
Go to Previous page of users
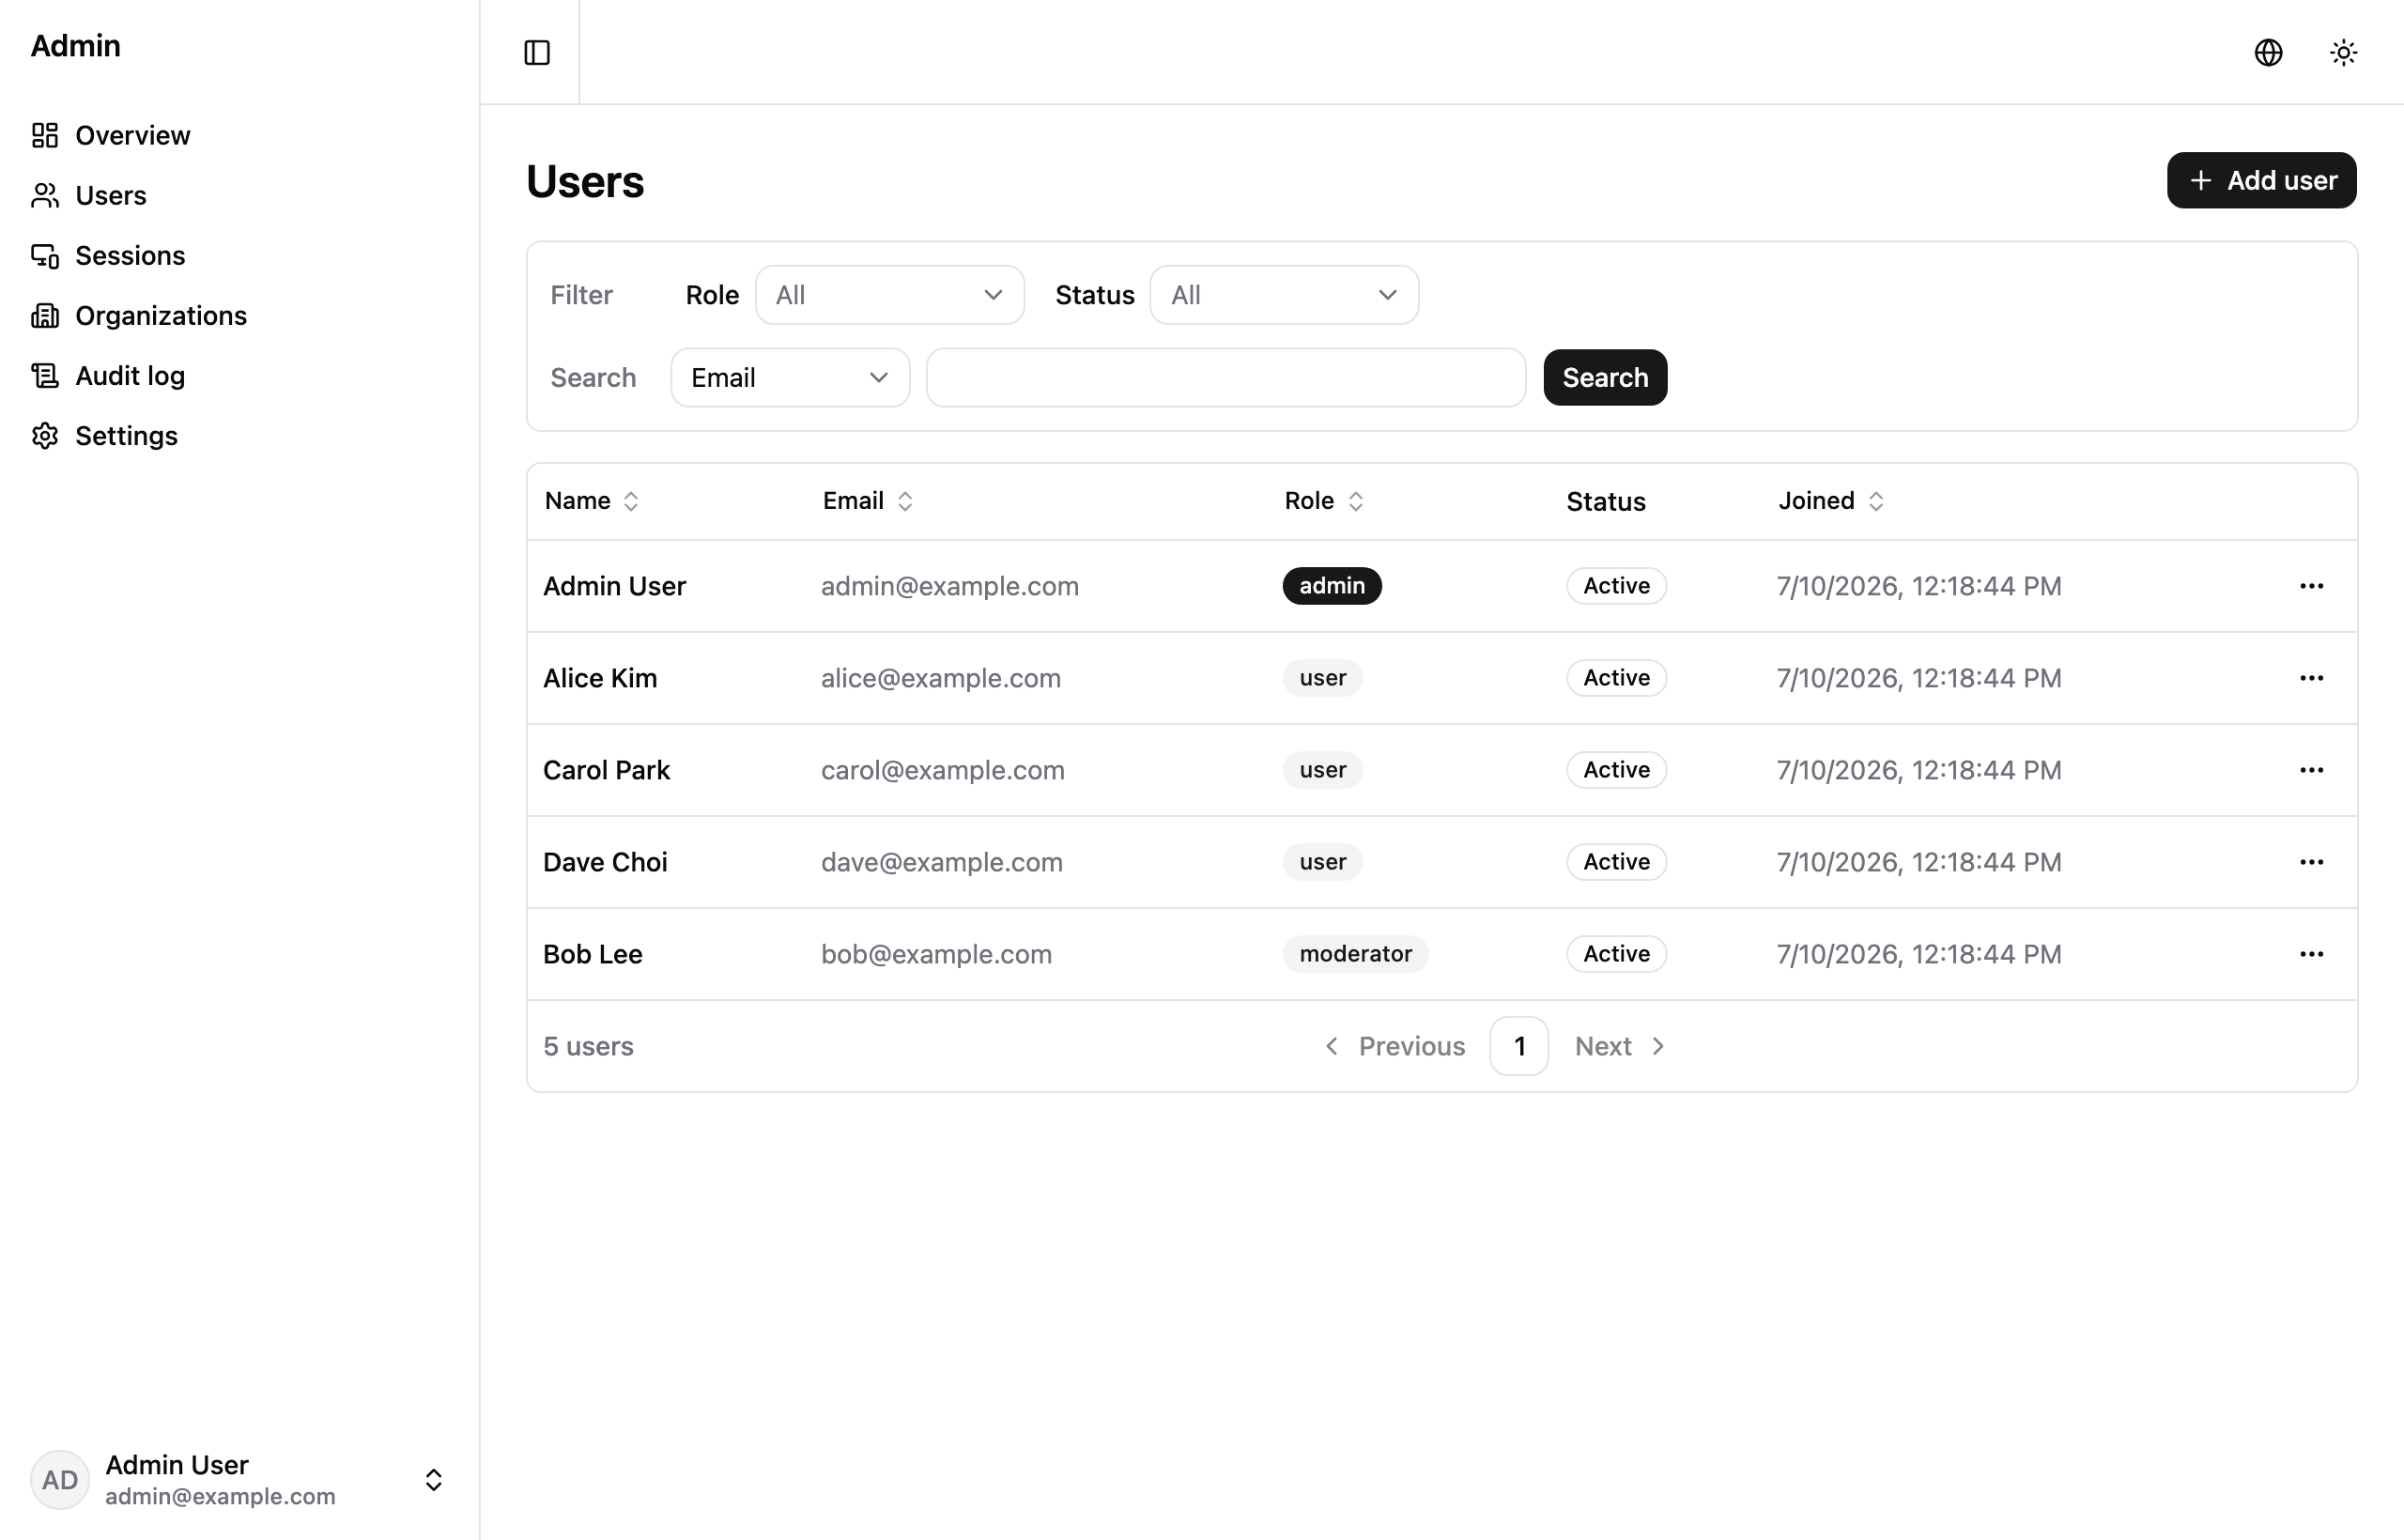click(x=1395, y=1046)
